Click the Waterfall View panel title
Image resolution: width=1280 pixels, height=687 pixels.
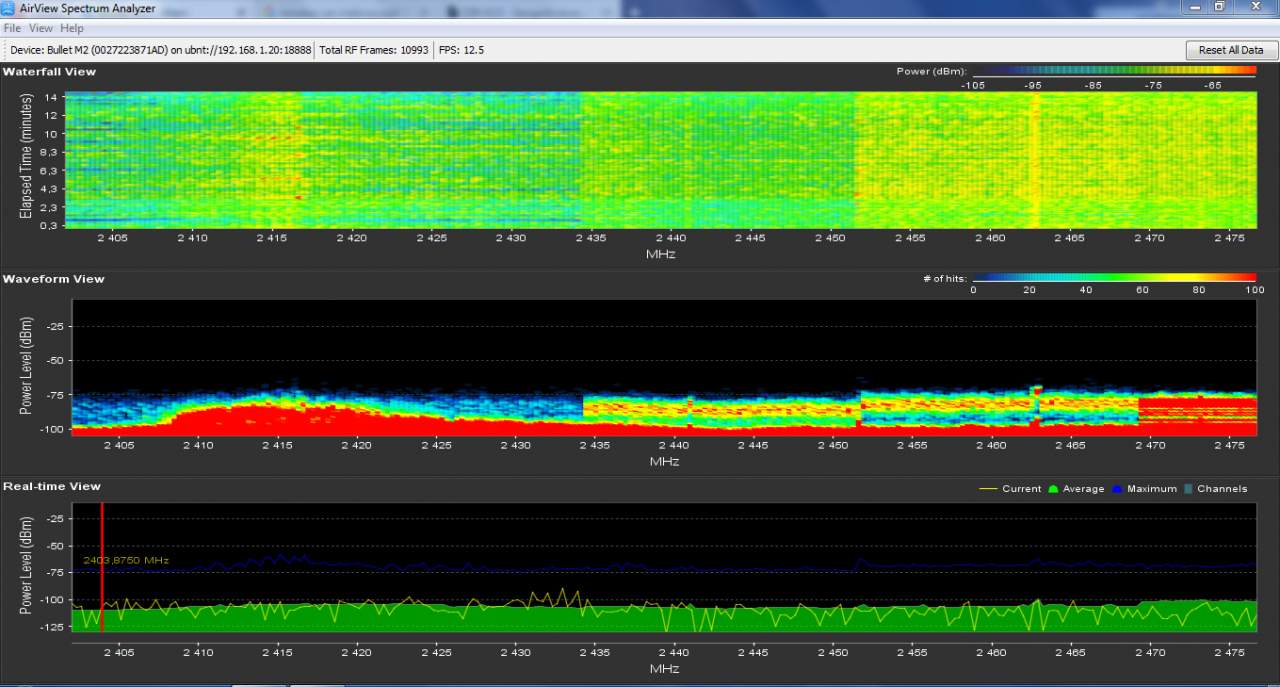point(50,72)
